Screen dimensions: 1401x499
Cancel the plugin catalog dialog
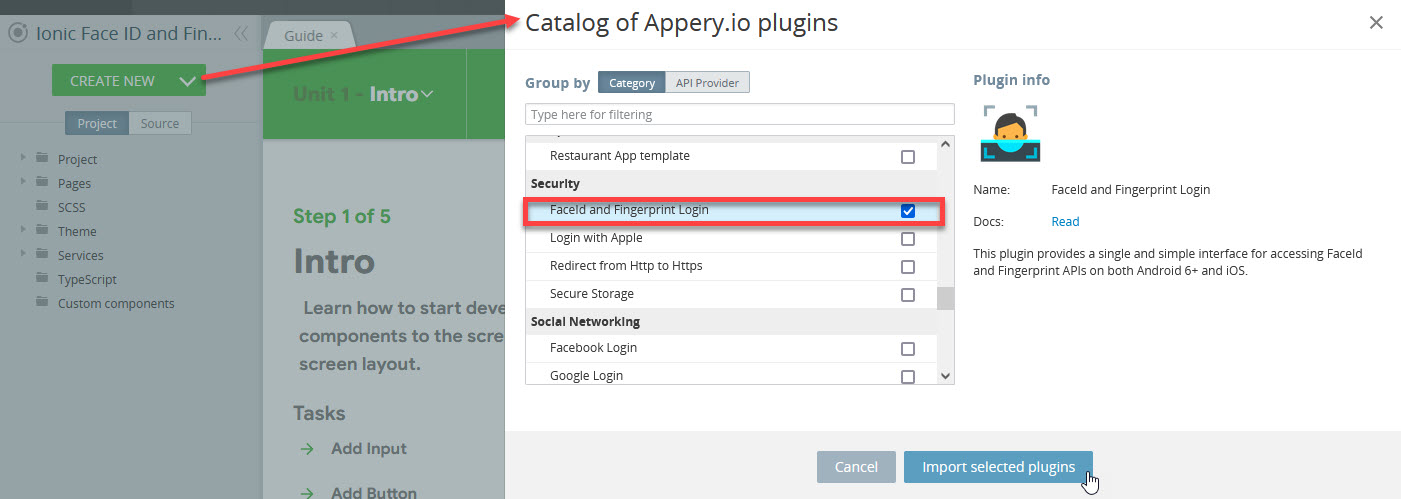(856, 467)
